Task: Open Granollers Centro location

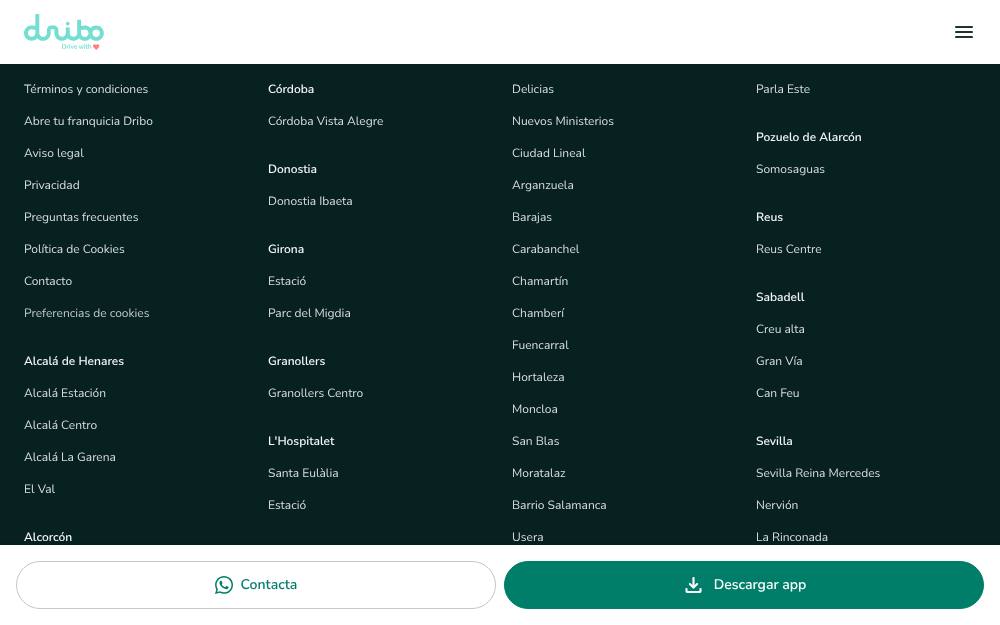Action: [316, 393]
